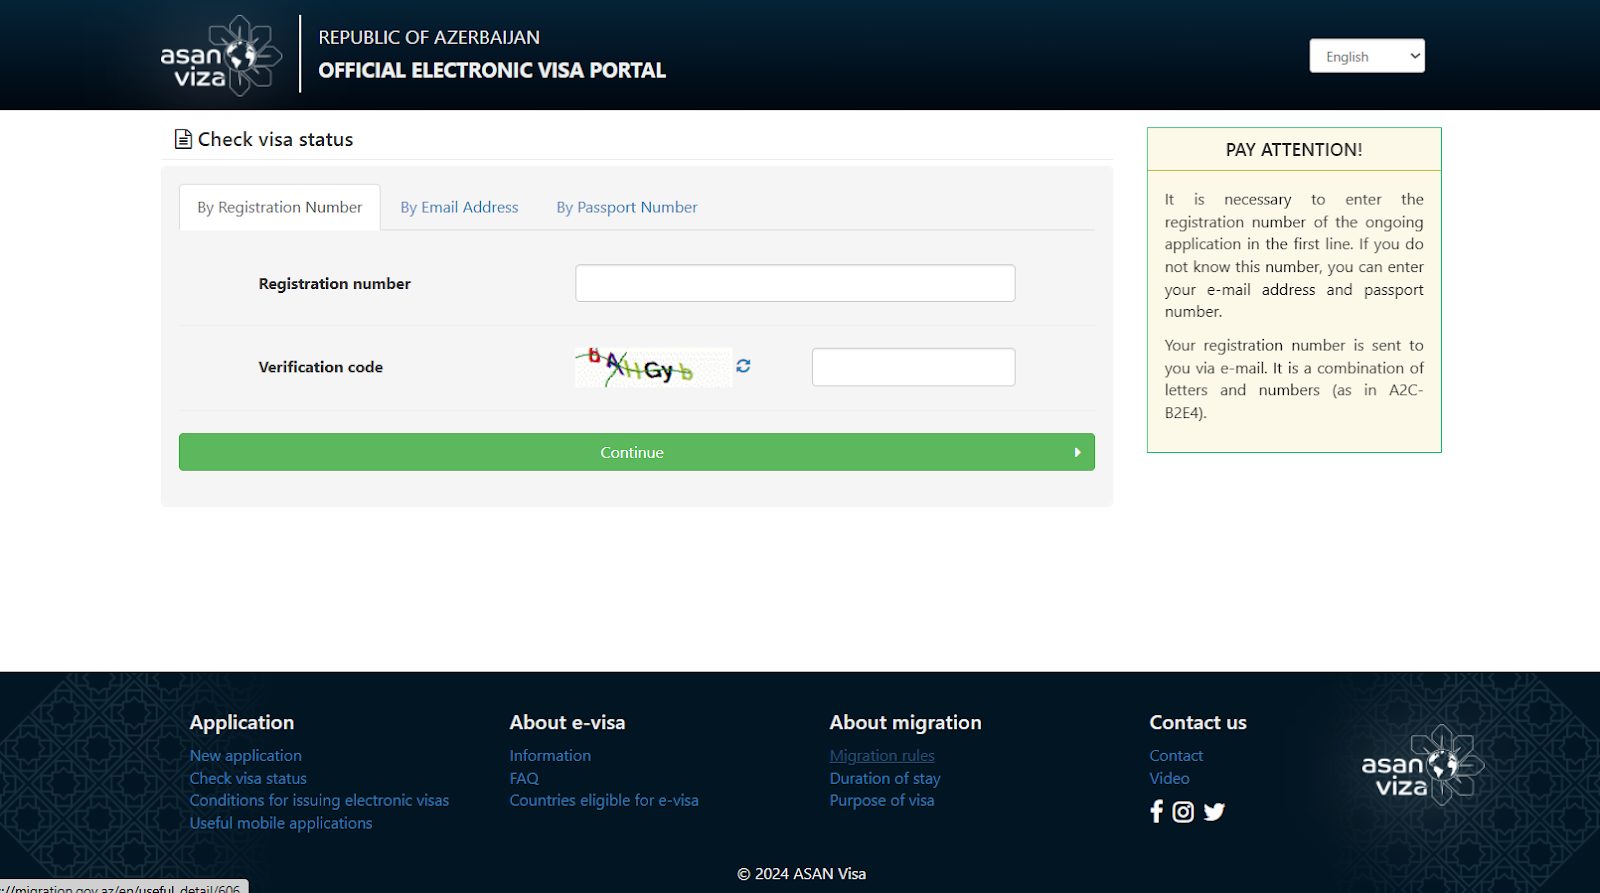This screenshot has width=1600, height=893.
Task: Click the © 2024 ASAN Visa copyright text
Action: (x=802, y=874)
